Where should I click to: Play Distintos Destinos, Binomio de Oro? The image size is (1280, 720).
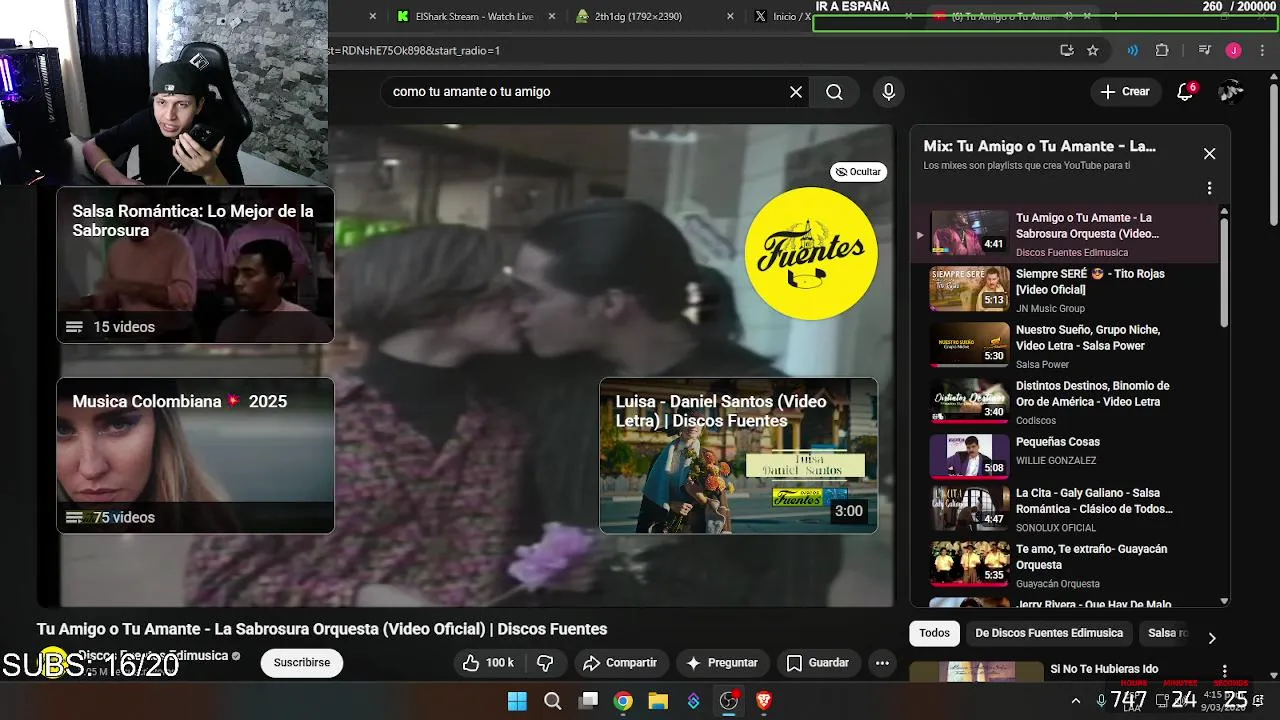point(1065,402)
